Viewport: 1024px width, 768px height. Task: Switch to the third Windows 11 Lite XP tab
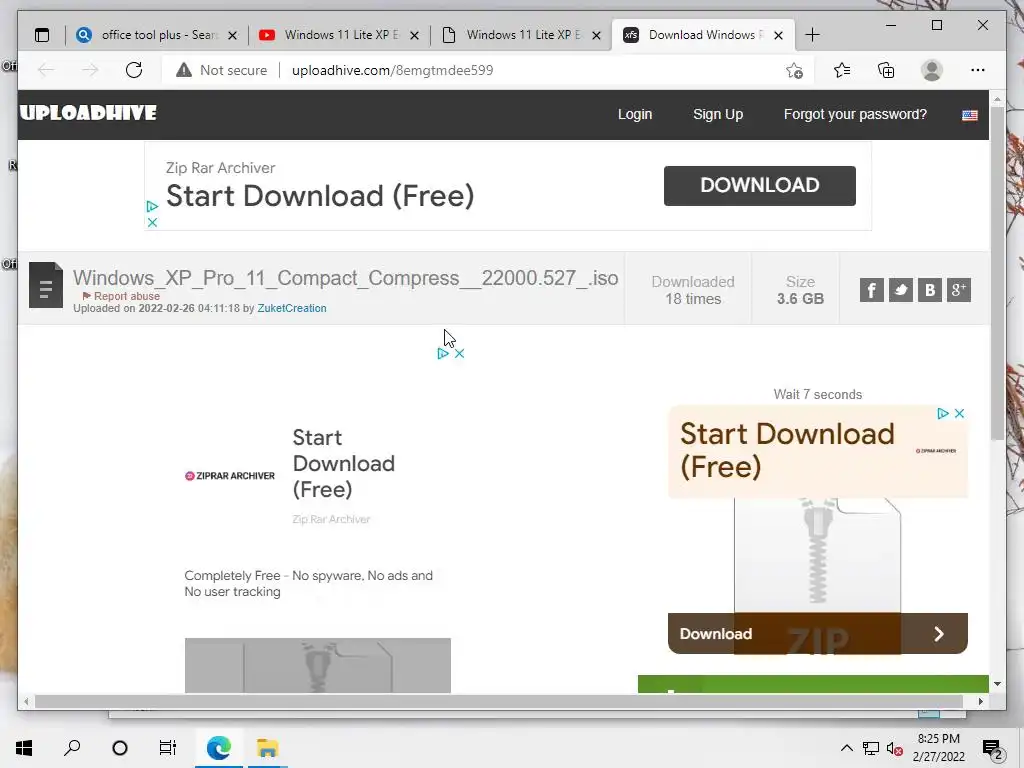(522, 35)
